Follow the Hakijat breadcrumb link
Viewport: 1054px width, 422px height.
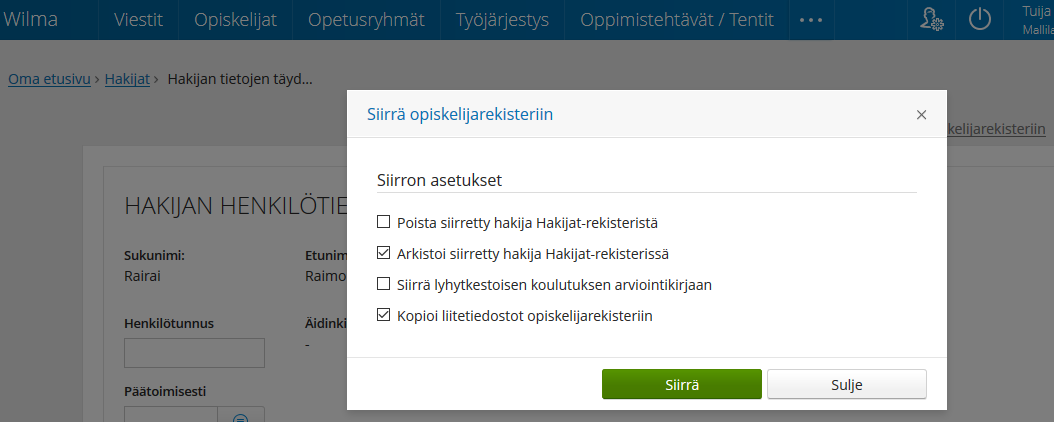127,79
